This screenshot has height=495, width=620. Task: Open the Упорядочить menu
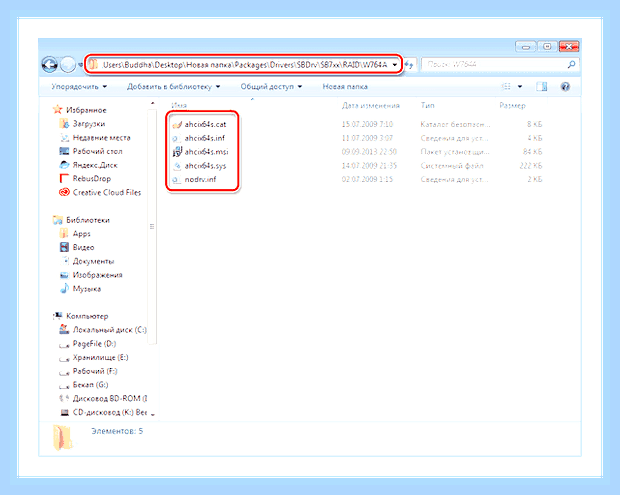click(x=79, y=87)
